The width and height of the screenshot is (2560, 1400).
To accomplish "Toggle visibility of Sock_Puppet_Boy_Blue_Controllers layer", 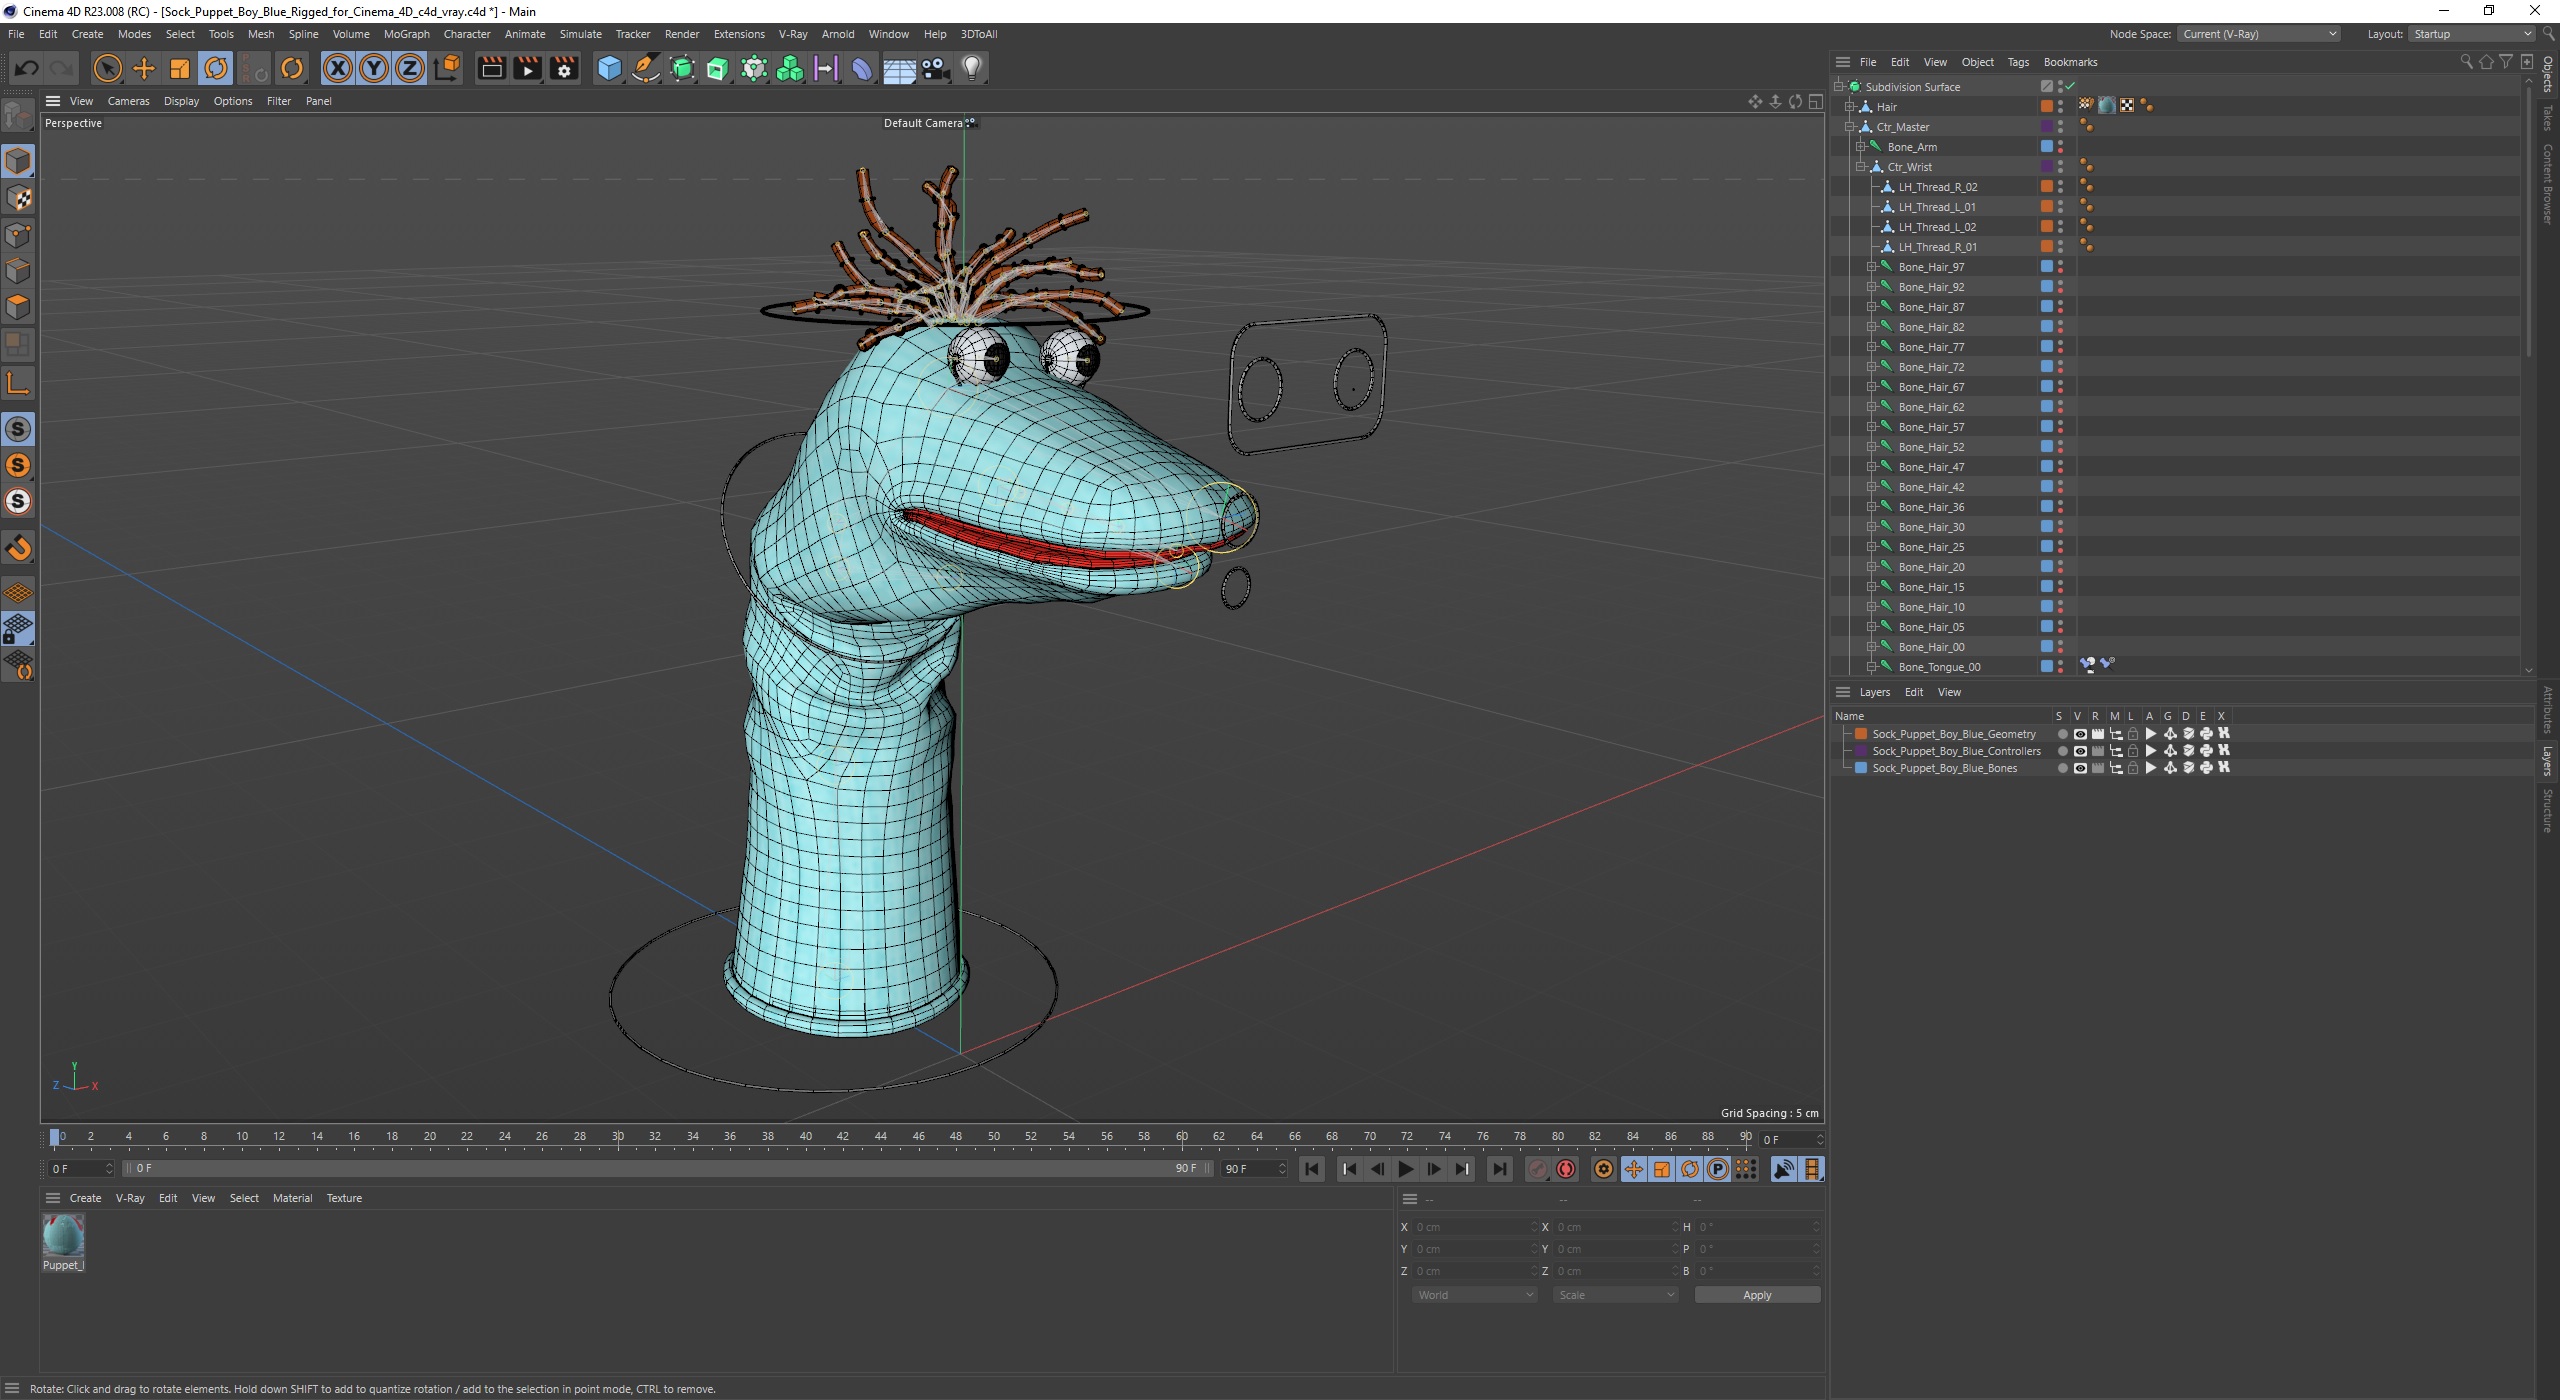I will (x=2077, y=750).
